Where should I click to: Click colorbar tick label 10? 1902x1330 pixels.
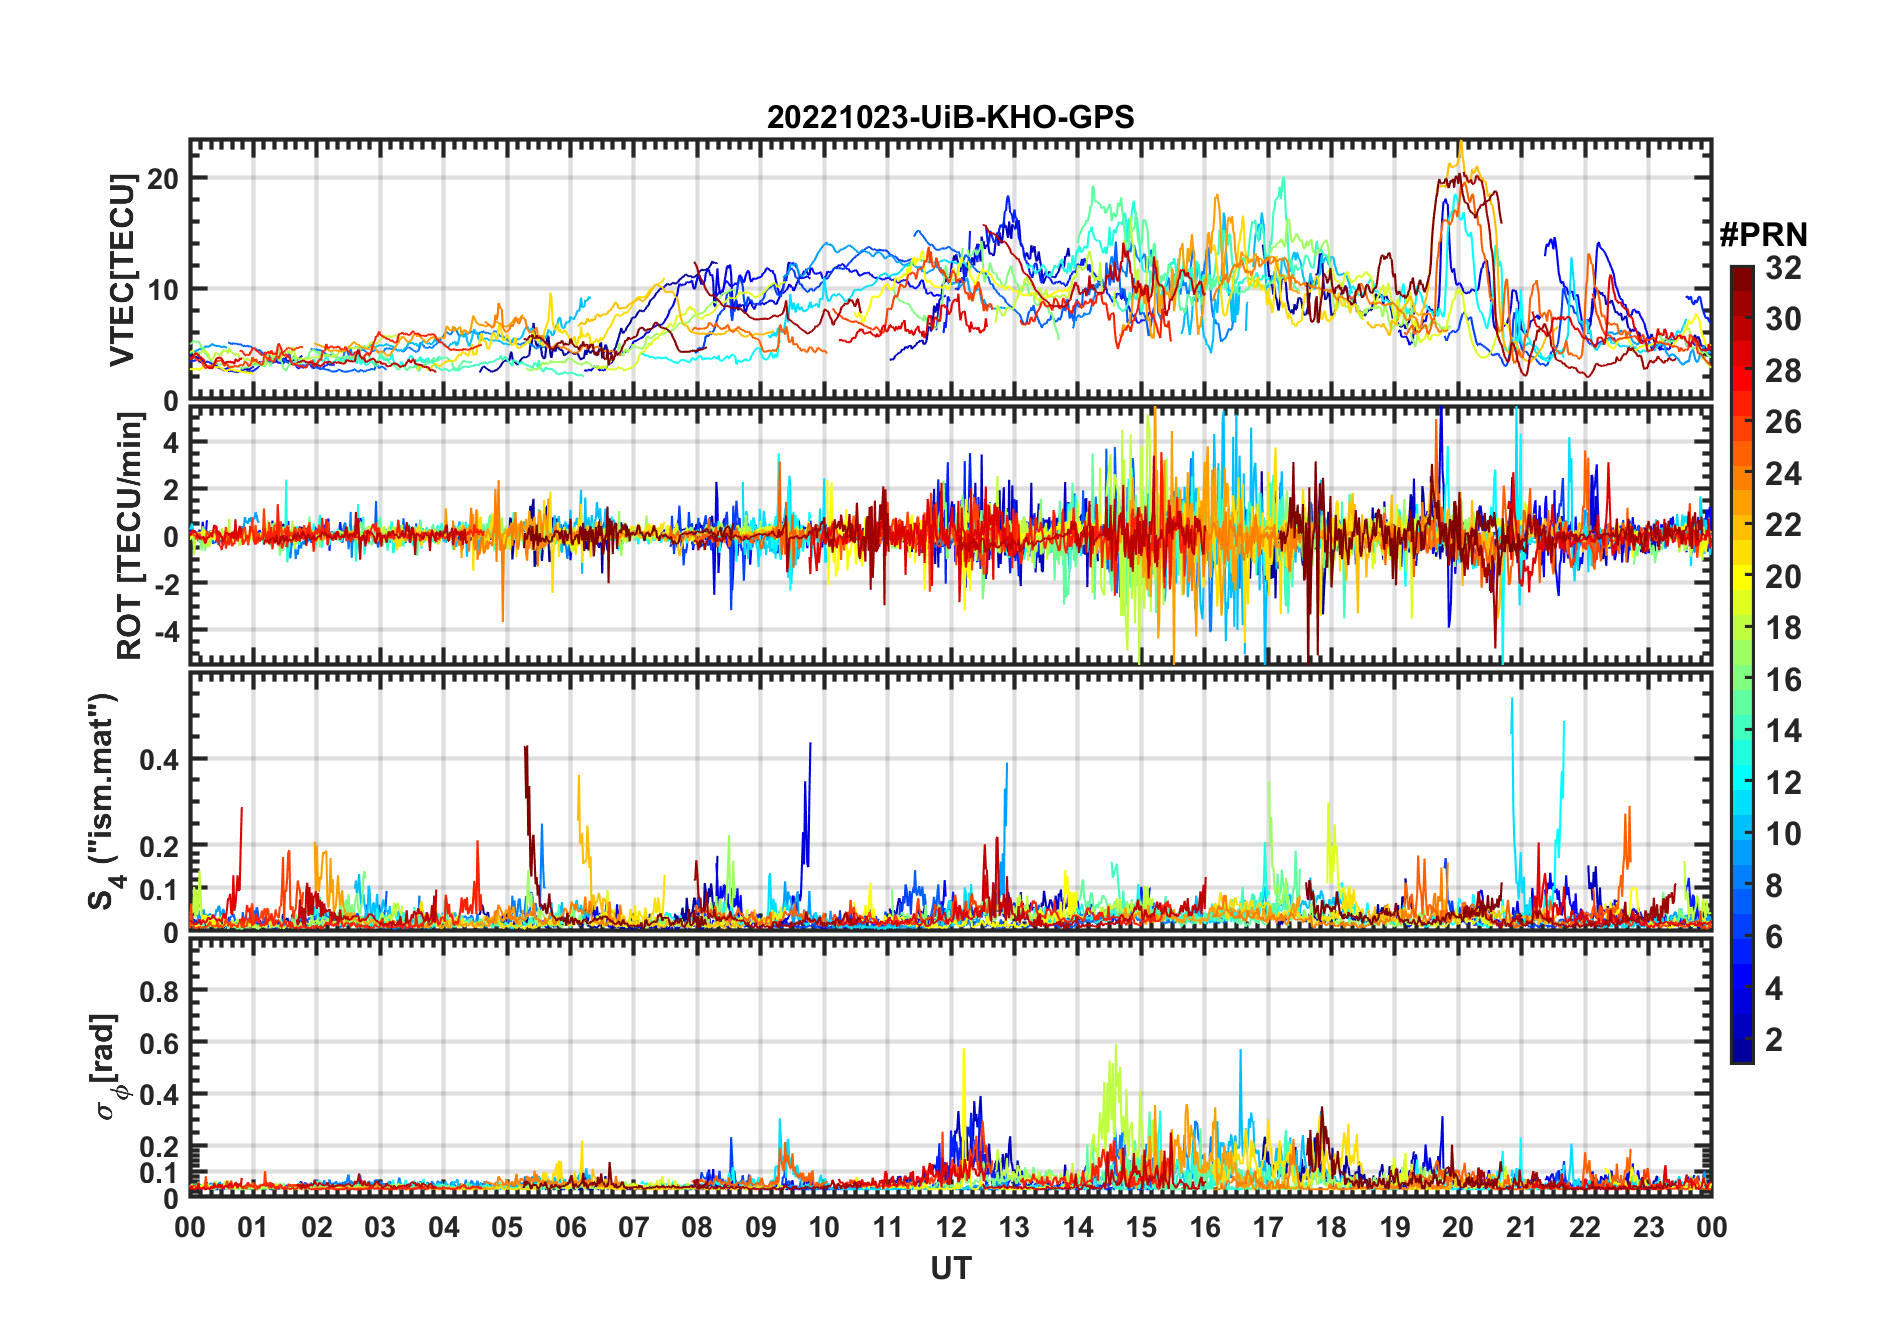(x=1783, y=834)
